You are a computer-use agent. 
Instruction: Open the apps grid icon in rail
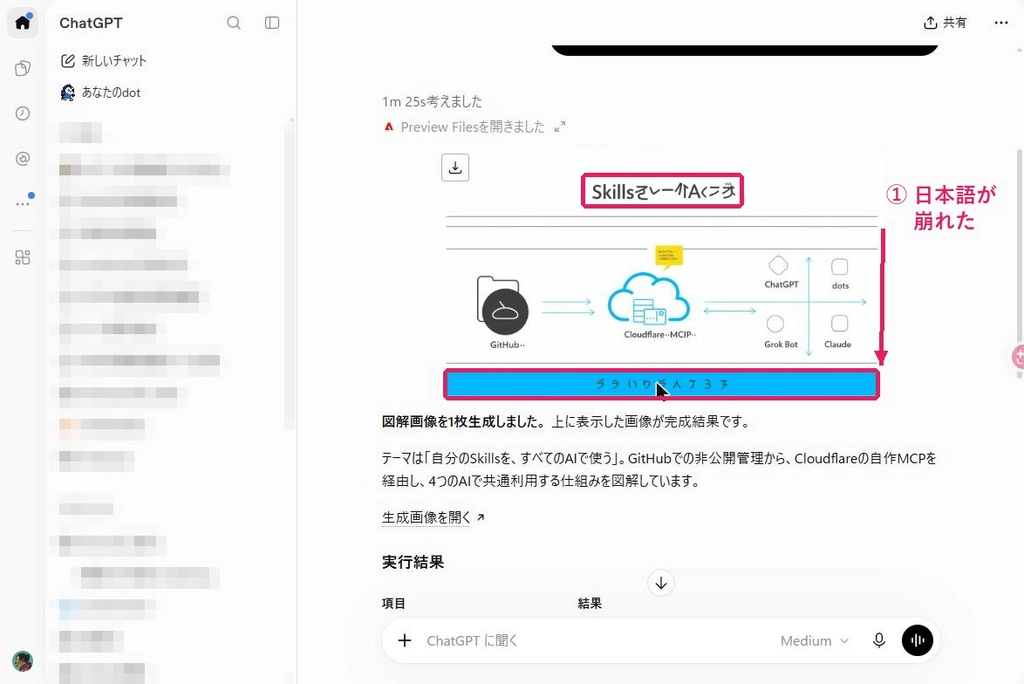coord(22,257)
